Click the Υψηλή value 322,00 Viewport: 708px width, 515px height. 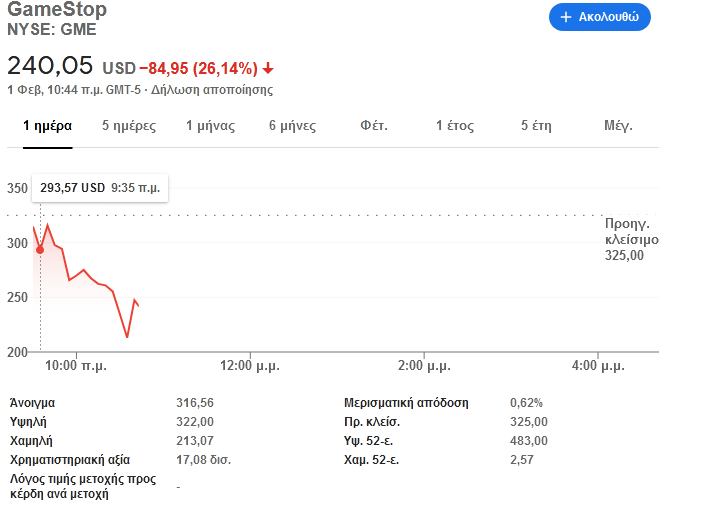(x=195, y=422)
